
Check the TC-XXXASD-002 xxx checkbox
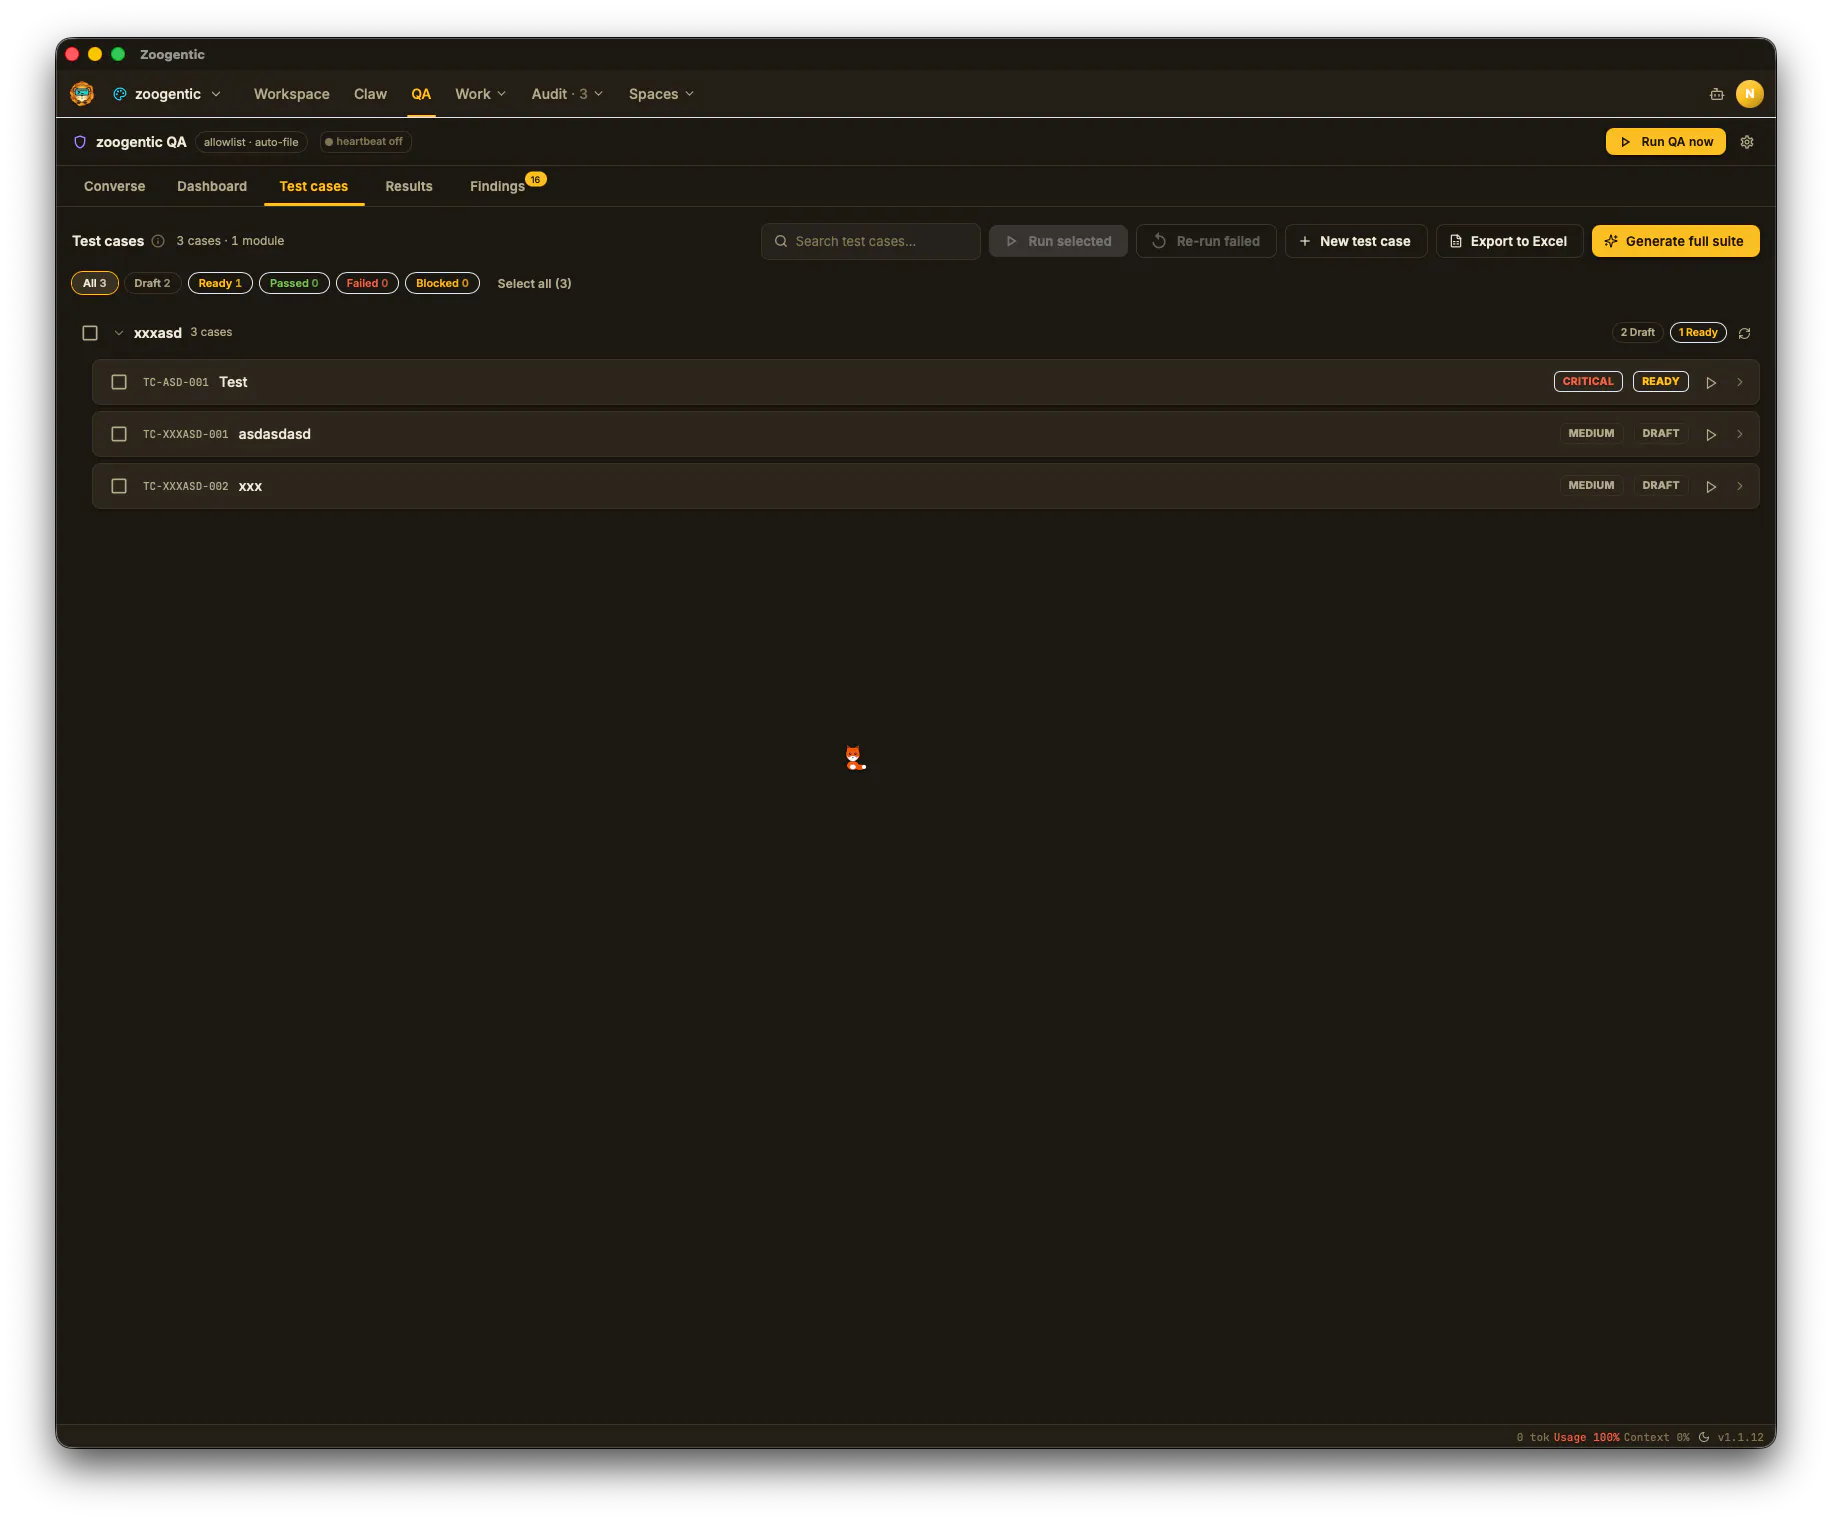pos(119,486)
